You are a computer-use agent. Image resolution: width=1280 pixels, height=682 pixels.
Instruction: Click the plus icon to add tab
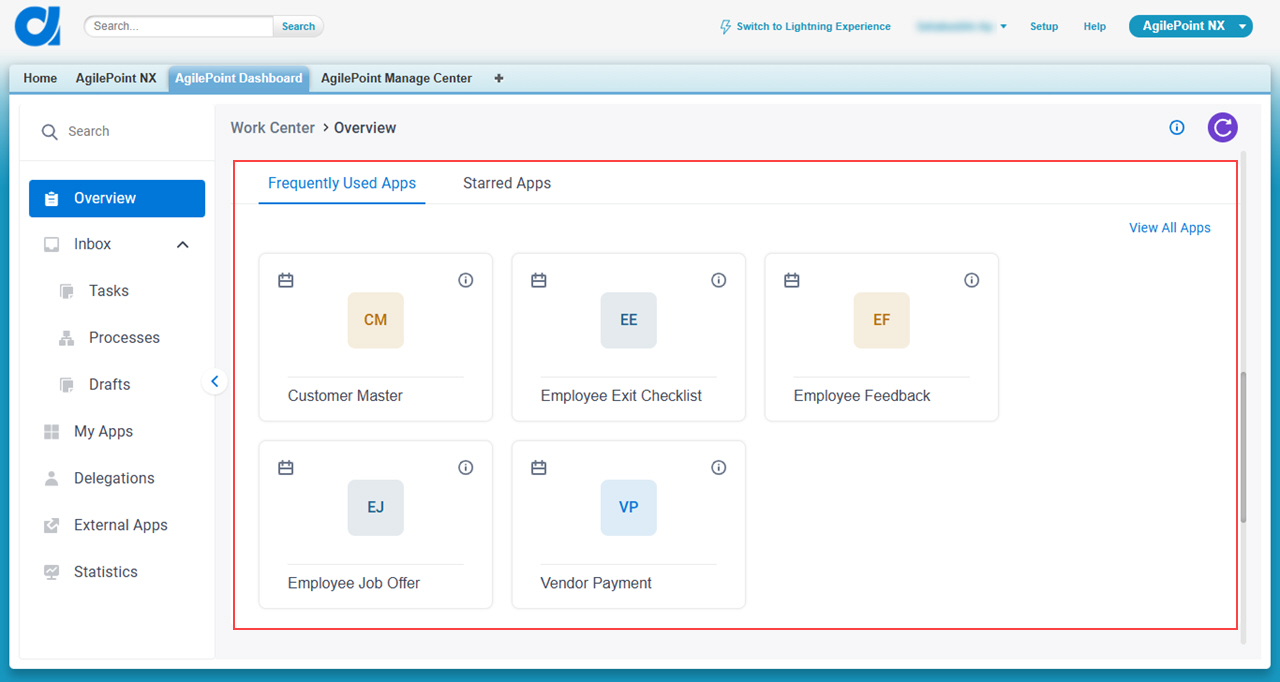coord(499,78)
